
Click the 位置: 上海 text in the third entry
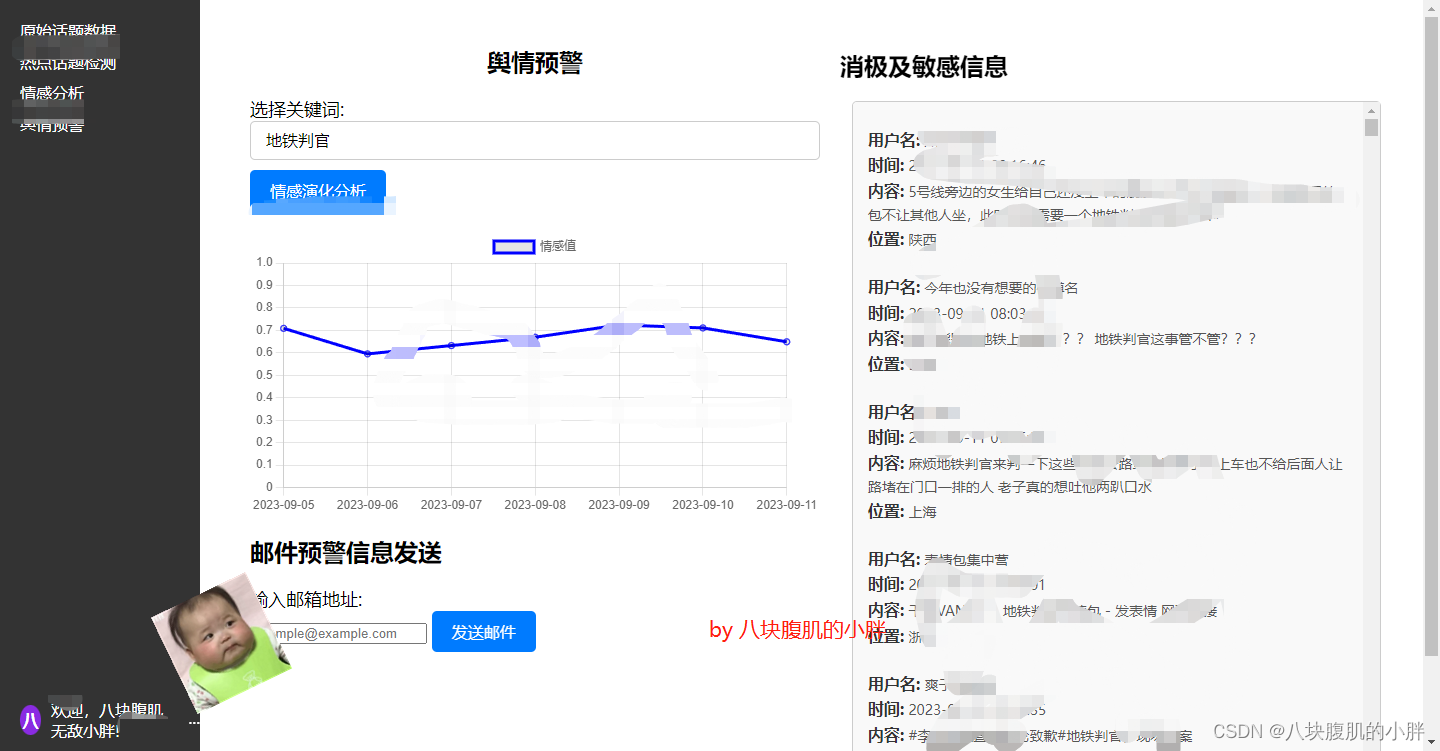coord(902,511)
